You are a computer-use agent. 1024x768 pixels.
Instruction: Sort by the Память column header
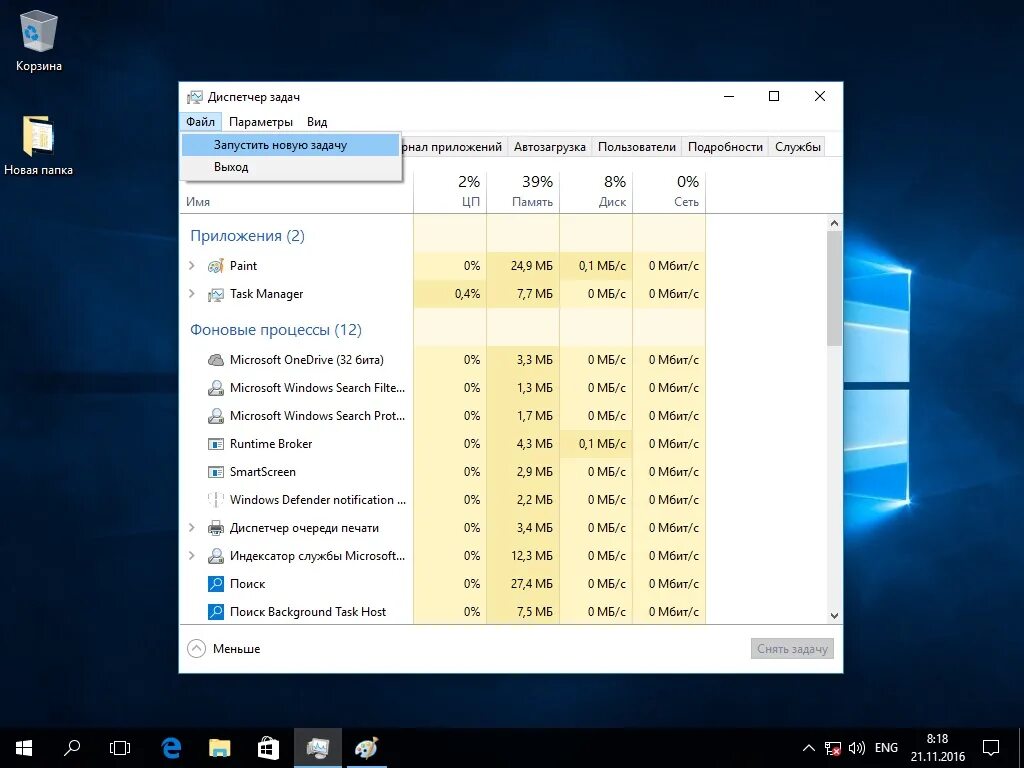(524, 191)
